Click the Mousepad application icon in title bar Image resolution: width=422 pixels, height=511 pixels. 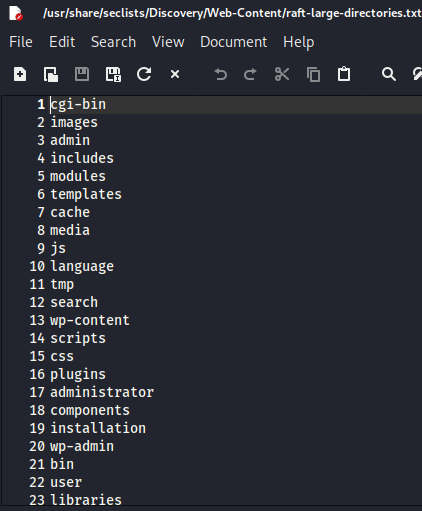[x=16, y=13]
